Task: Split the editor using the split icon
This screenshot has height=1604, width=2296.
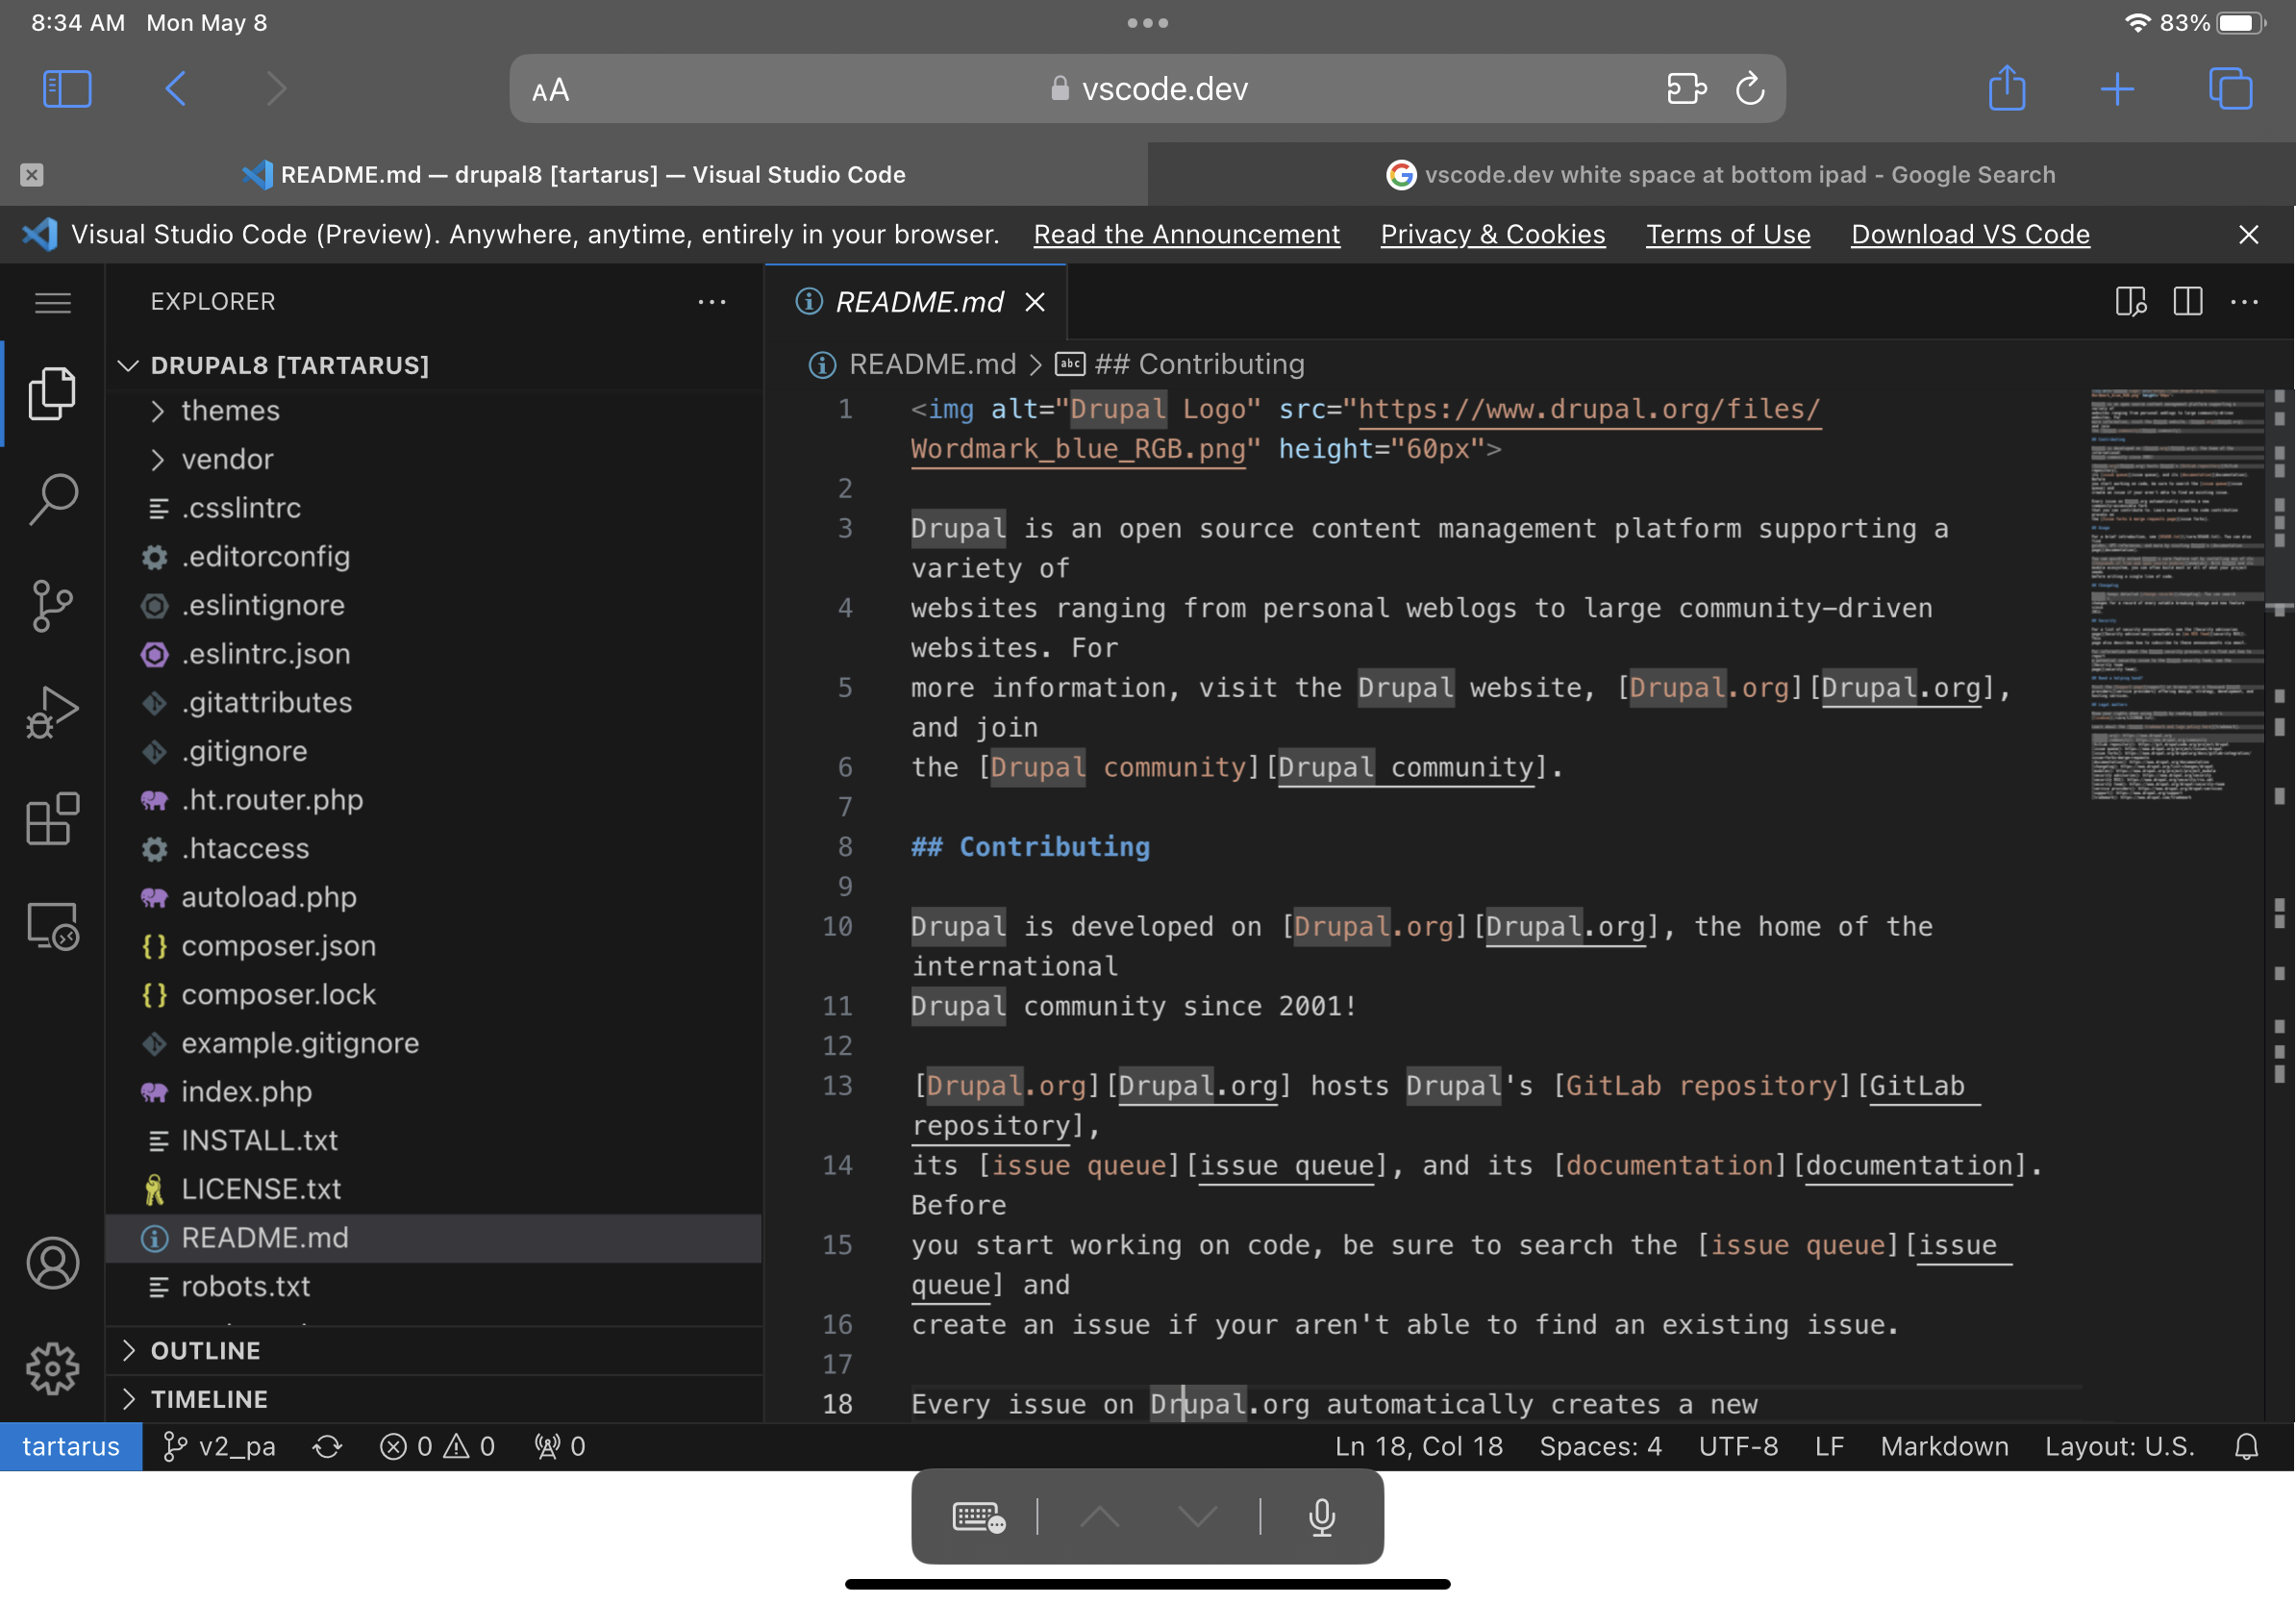Action: click(x=2187, y=302)
